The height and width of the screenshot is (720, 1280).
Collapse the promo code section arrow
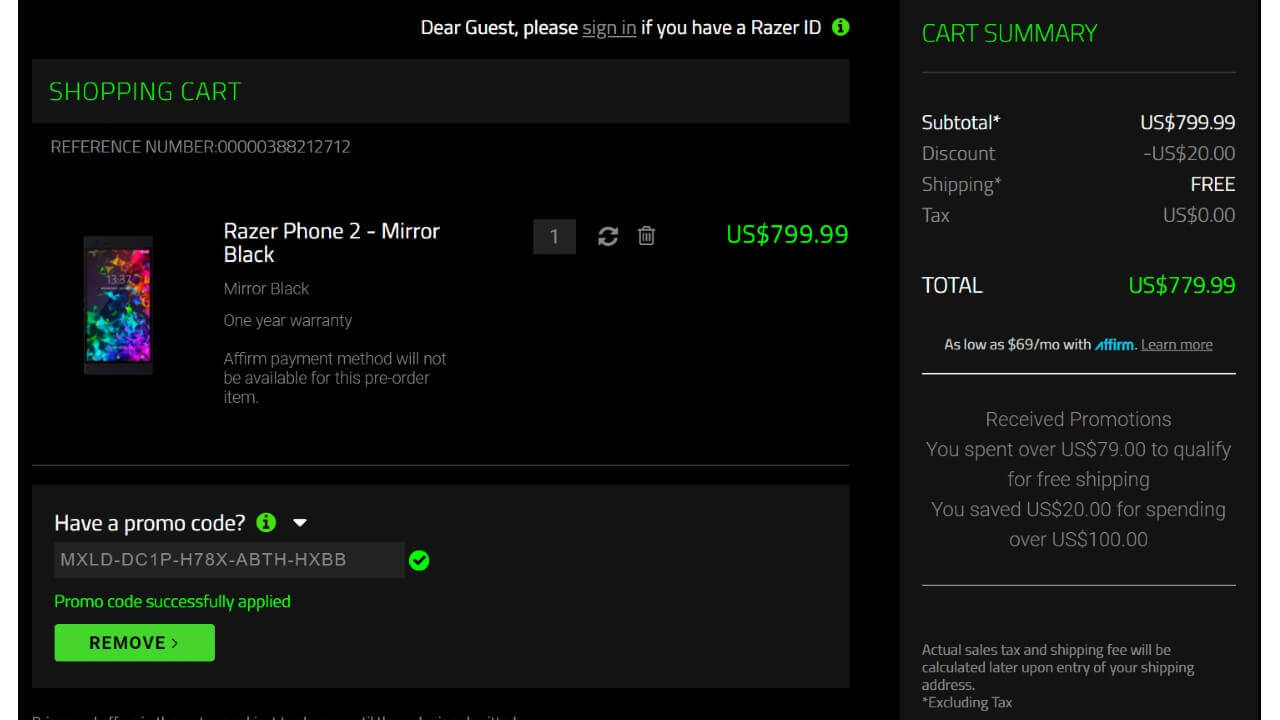[x=299, y=523]
